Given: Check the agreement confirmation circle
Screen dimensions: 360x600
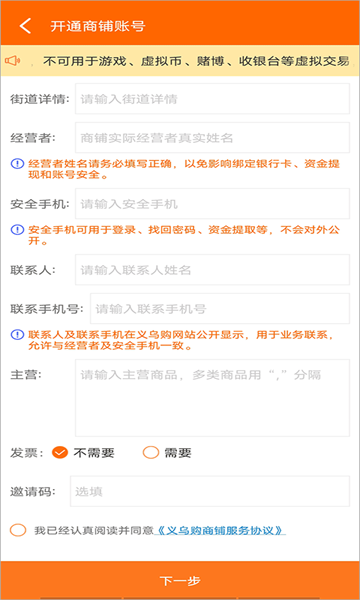Looking at the screenshot, I should click(x=18, y=531).
